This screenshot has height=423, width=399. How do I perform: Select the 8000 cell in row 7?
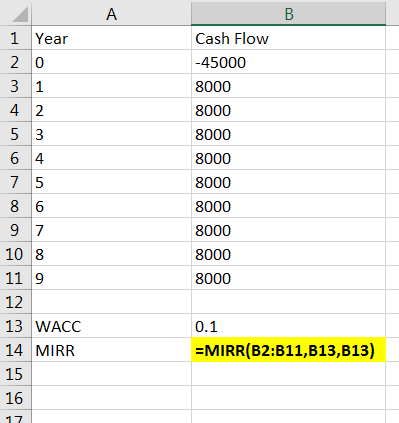coord(289,182)
